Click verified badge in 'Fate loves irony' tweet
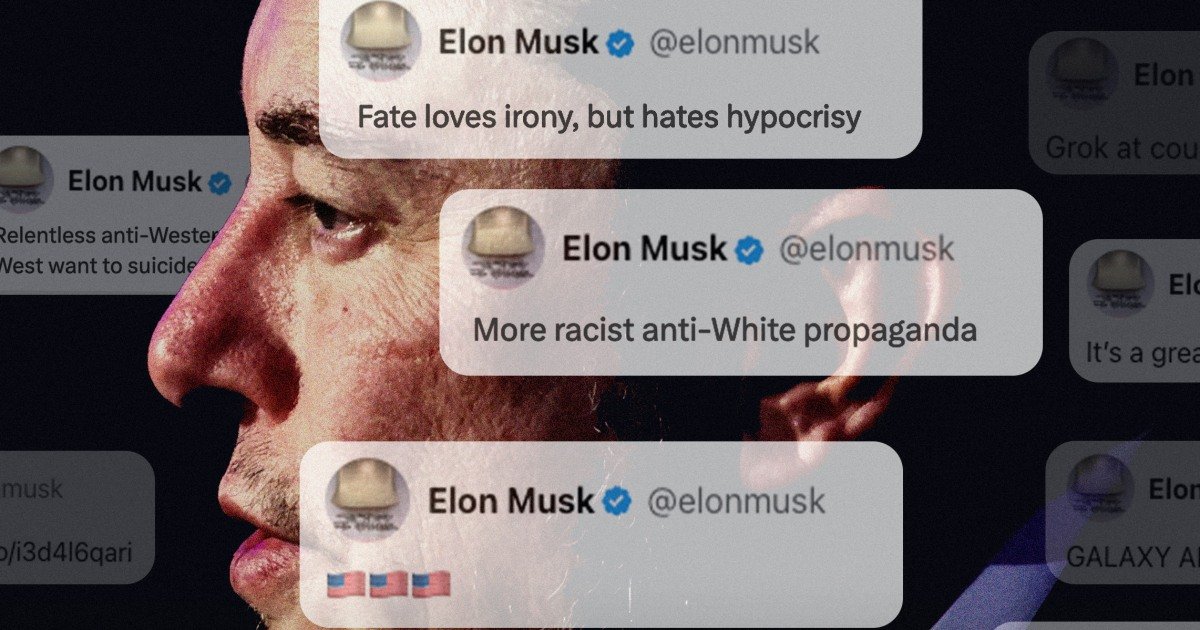 click(621, 43)
